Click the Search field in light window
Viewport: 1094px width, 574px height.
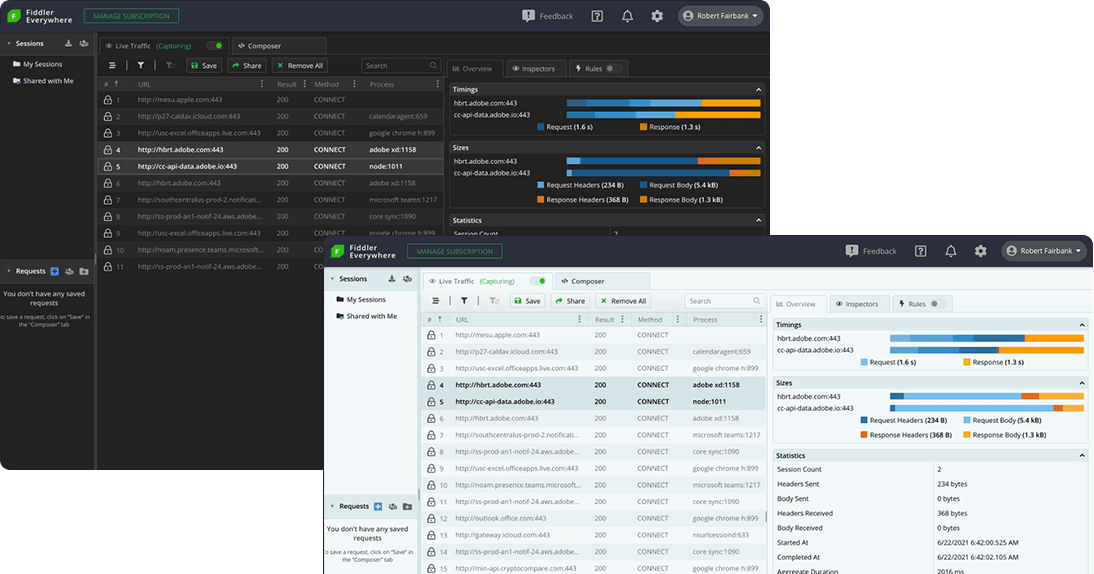(724, 301)
